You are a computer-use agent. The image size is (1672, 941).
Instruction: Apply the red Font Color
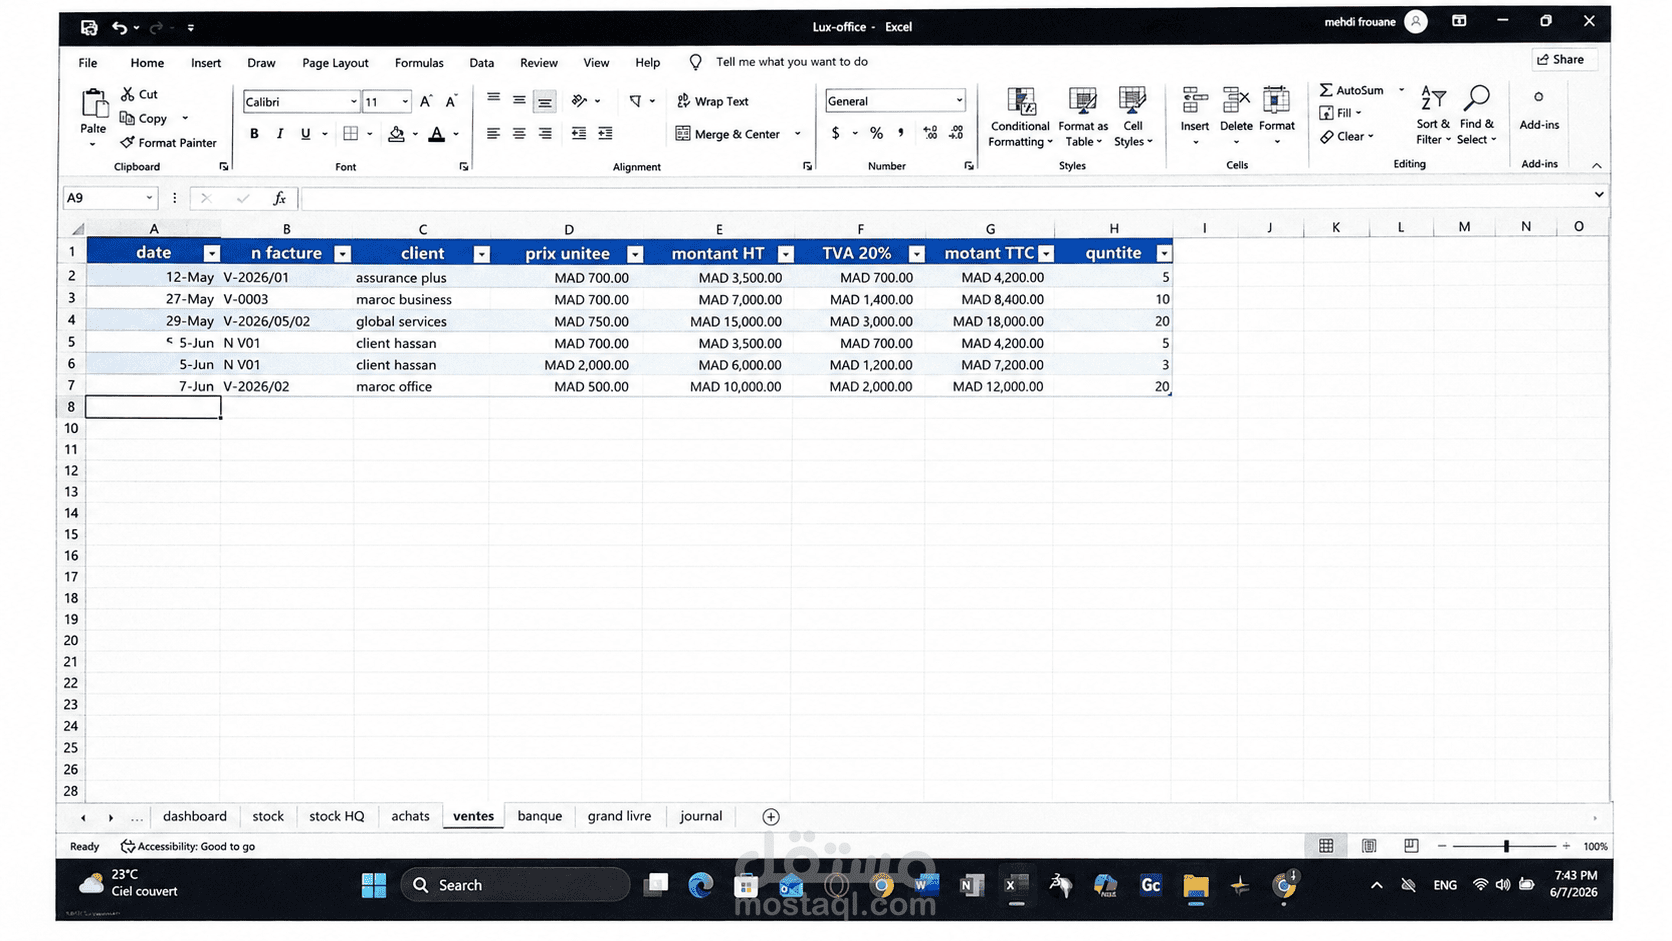pyautogui.click(x=437, y=133)
